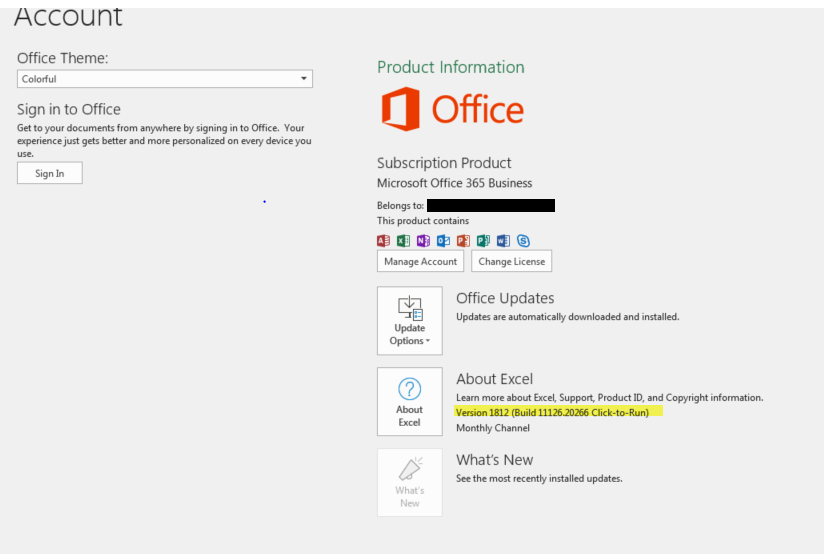Screen dimensions: 828x554
Task: Open the Update Options menu
Action: (x=410, y=321)
